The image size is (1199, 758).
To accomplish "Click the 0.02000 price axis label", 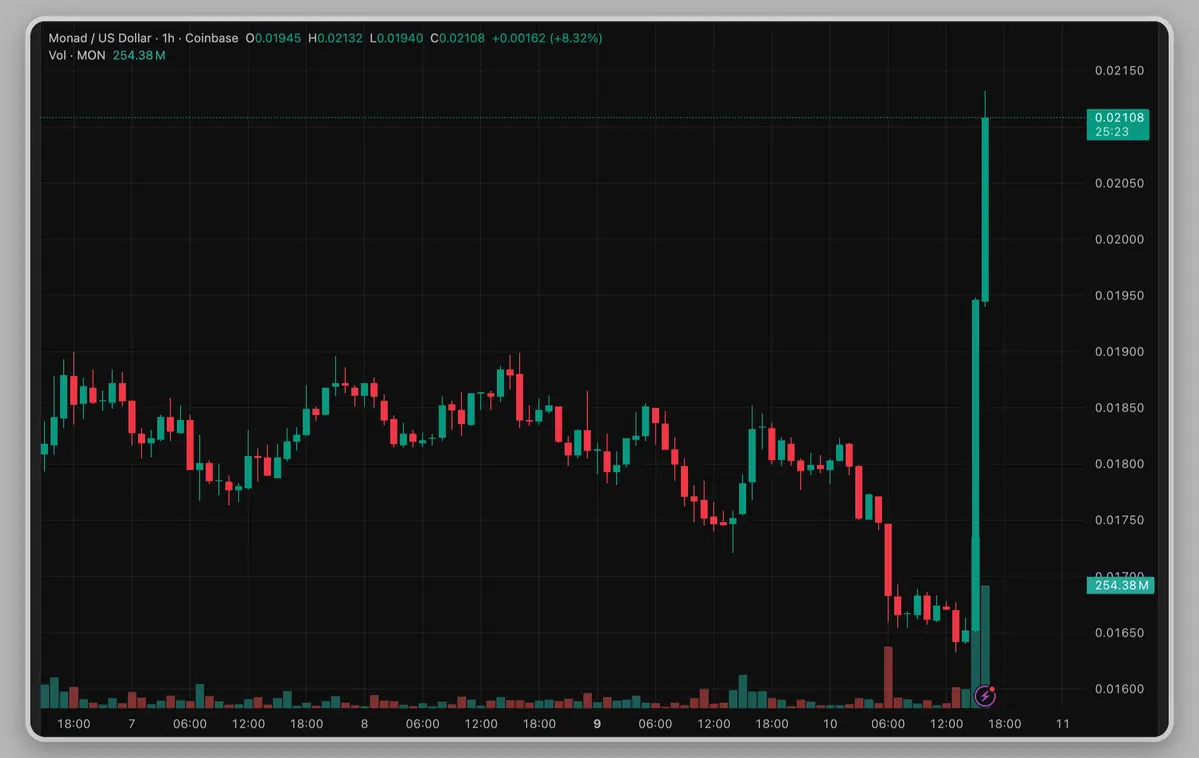I will coord(1119,239).
